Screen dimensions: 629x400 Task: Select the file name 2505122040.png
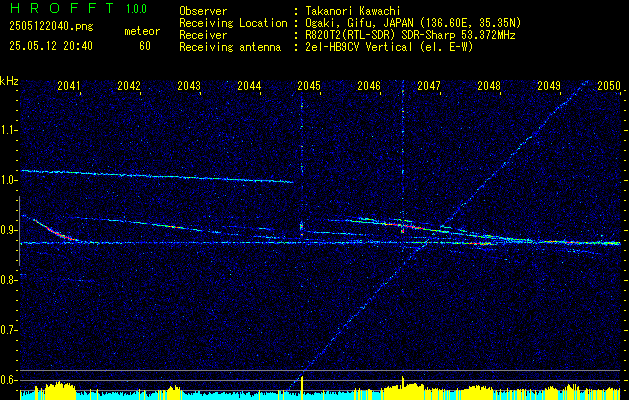[51, 26]
